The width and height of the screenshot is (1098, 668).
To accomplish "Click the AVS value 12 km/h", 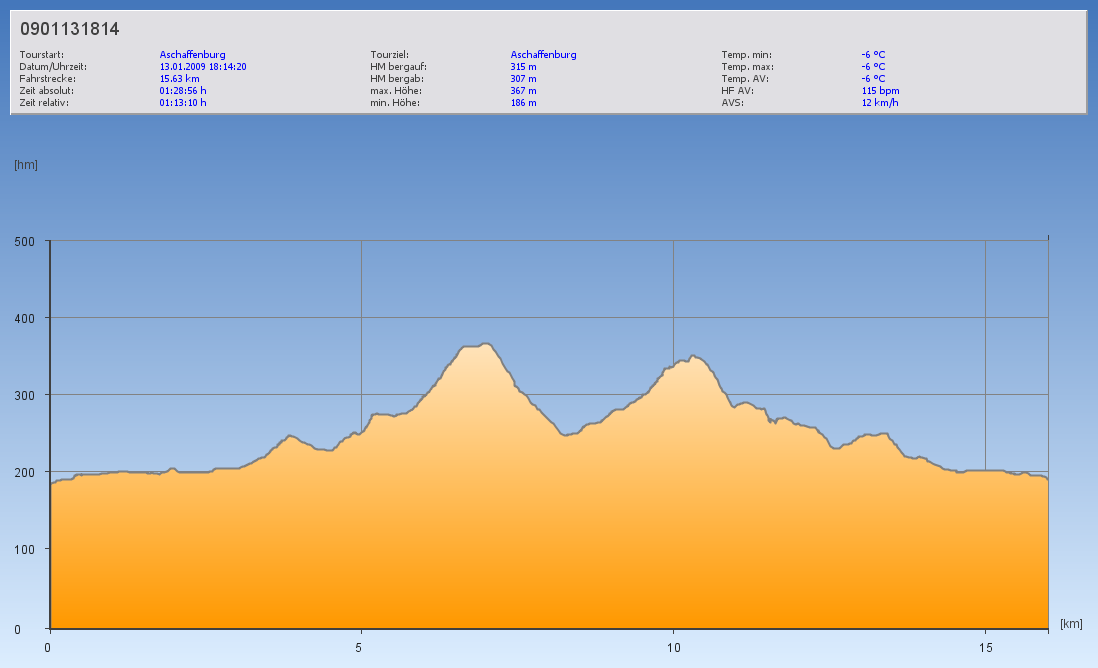I will (877, 102).
